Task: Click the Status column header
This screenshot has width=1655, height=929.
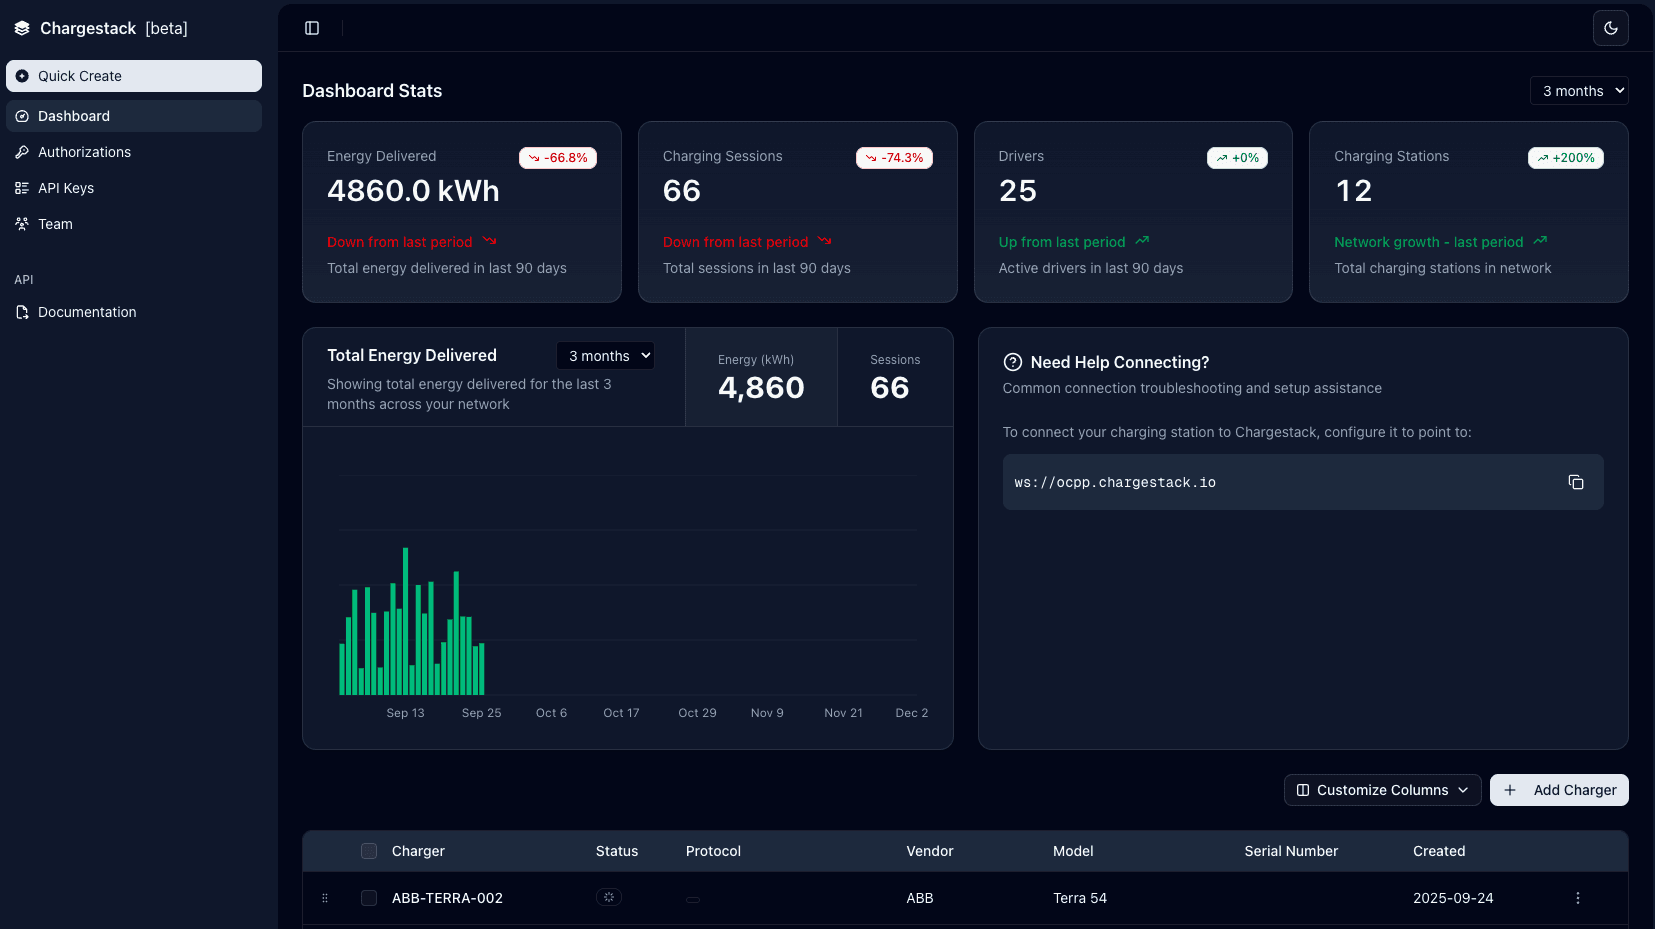Action: (x=617, y=851)
